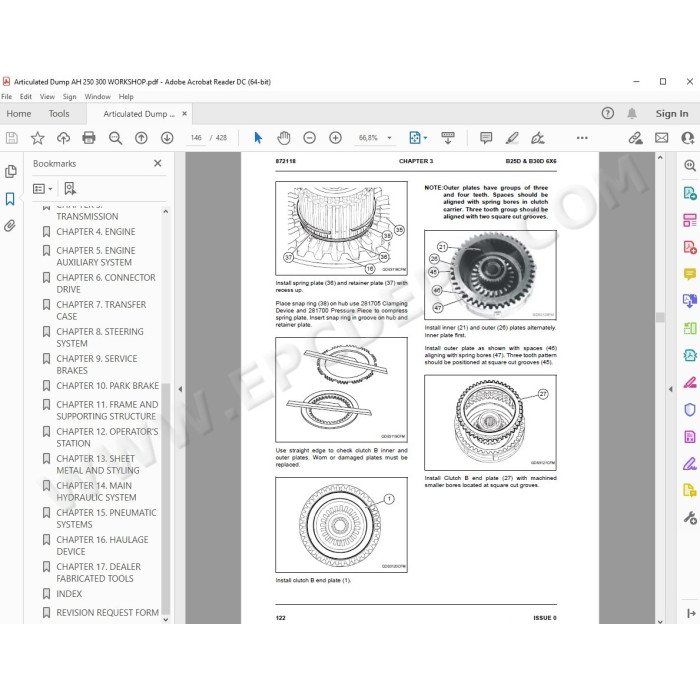Click the Sign In button
The image size is (700, 700).
[x=672, y=114]
